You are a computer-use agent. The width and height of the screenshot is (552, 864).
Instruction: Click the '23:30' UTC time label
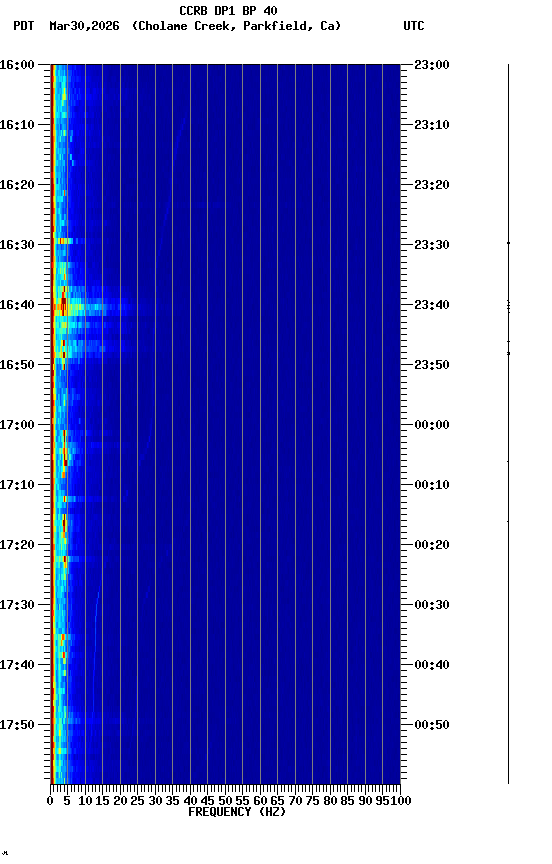coord(432,245)
